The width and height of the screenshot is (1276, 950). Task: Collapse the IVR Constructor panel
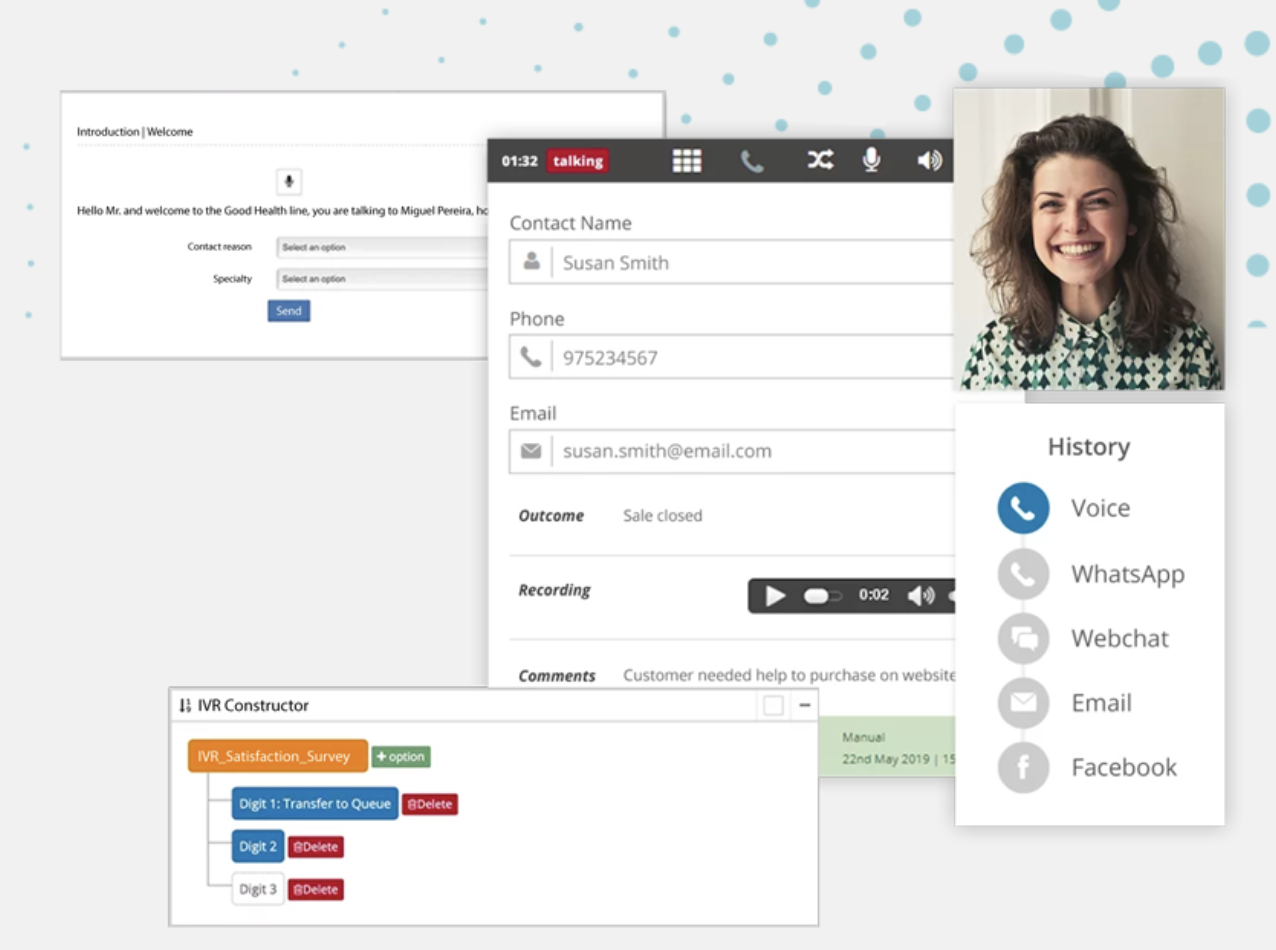(x=804, y=706)
